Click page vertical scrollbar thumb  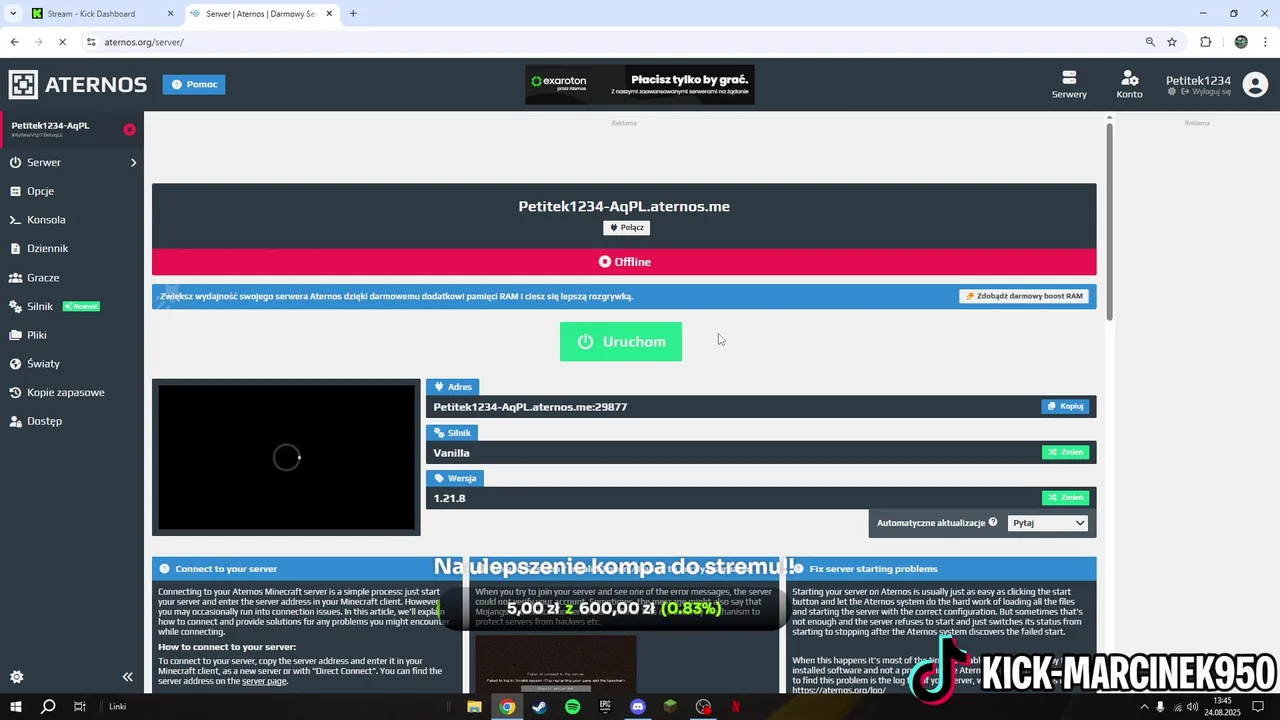tap(1109, 223)
